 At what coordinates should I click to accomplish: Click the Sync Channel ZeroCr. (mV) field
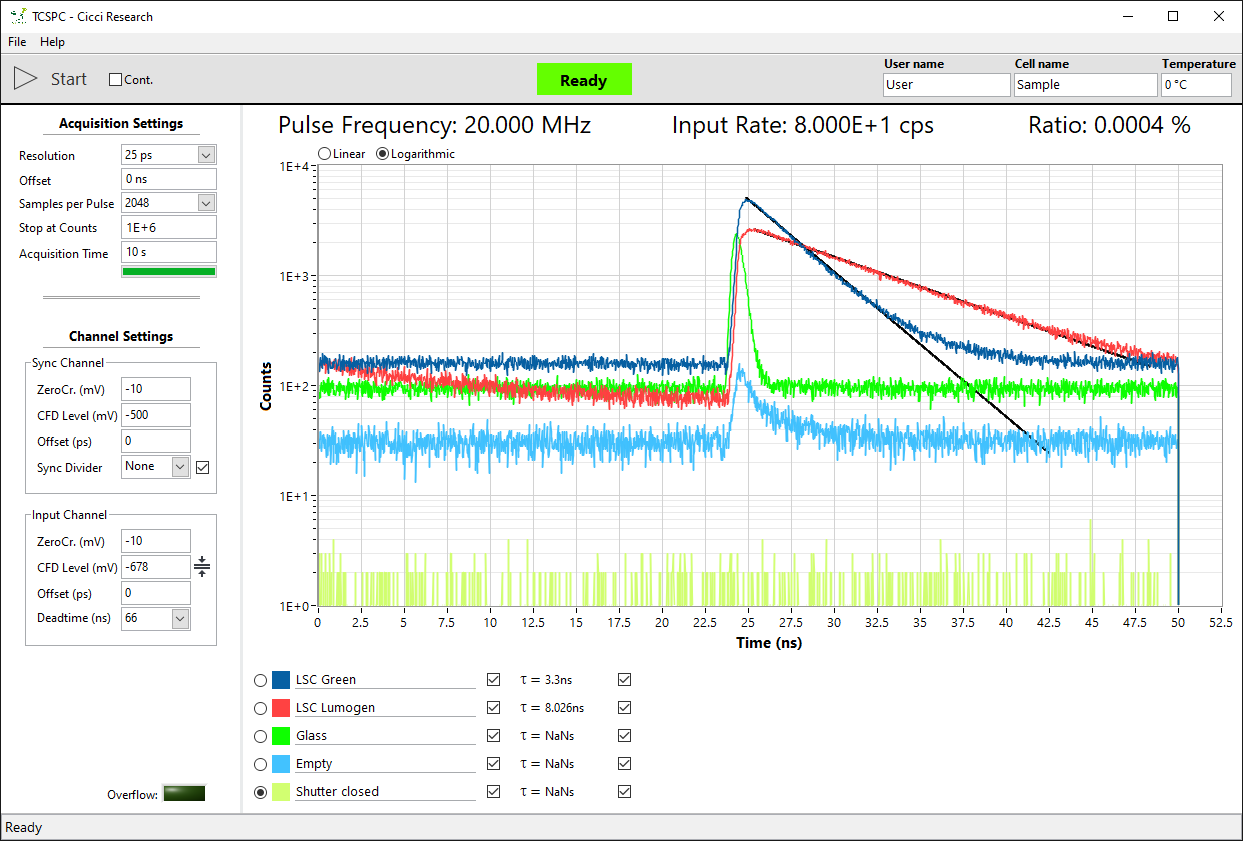(x=156, y=389)
